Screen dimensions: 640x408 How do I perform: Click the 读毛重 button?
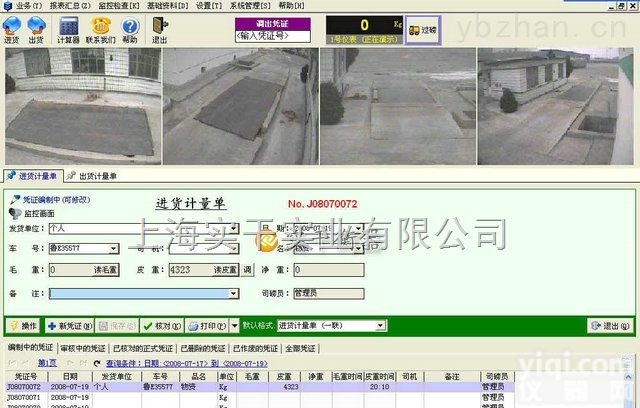coord(106,270)
